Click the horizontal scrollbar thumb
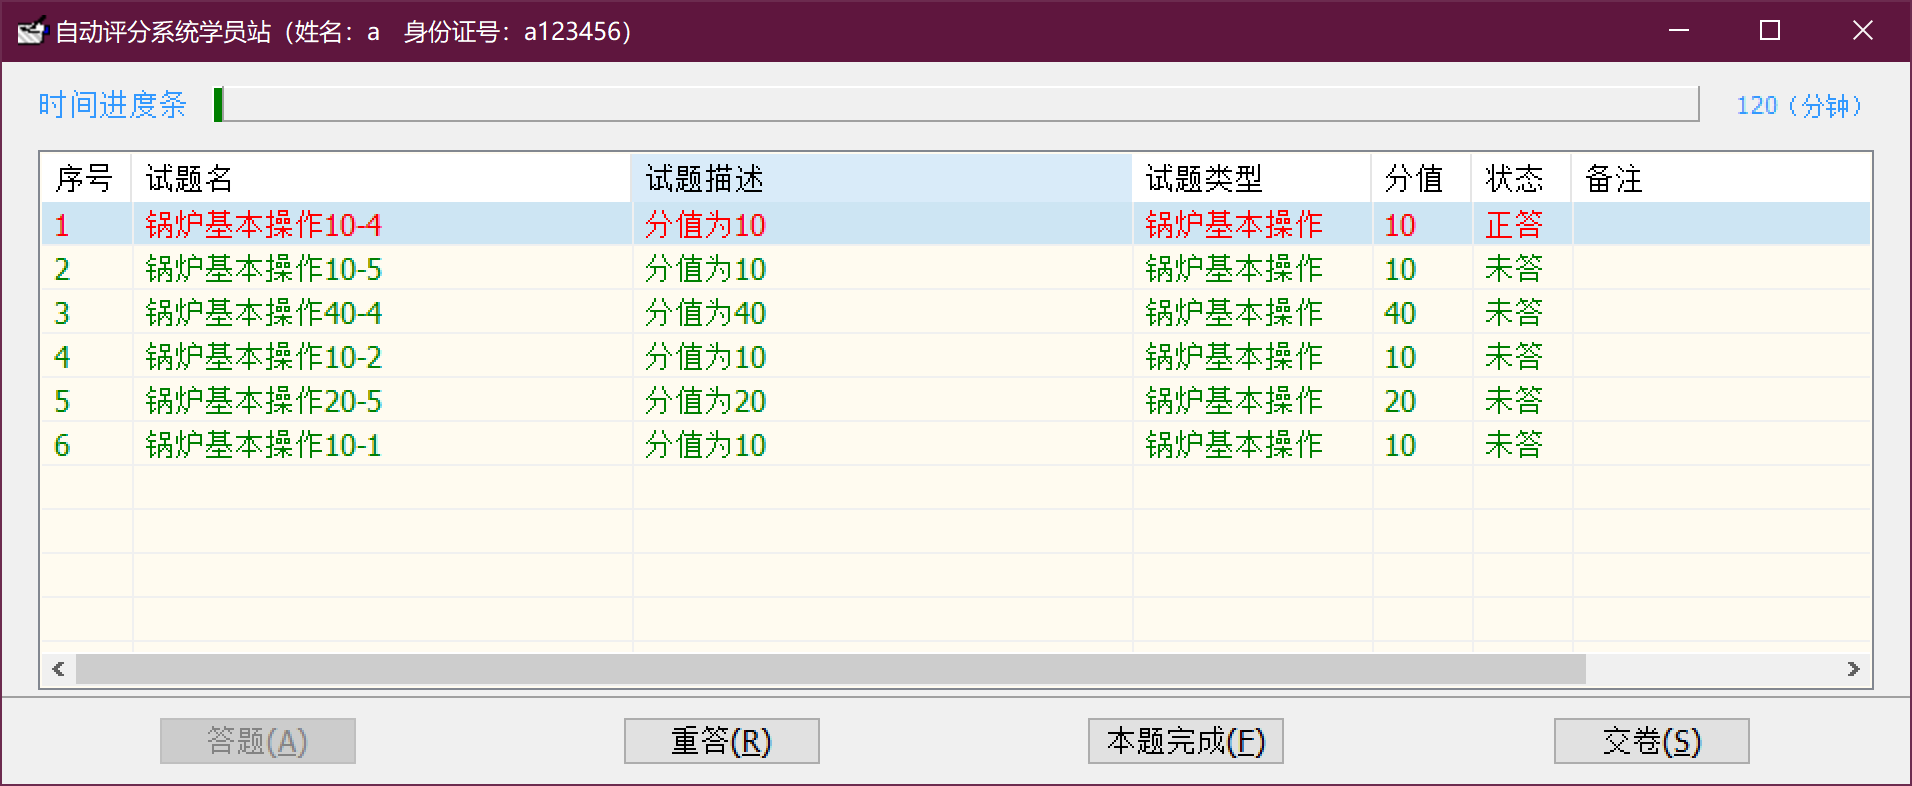The width and height of the screenshot is (1912, 786). (830, 669)
